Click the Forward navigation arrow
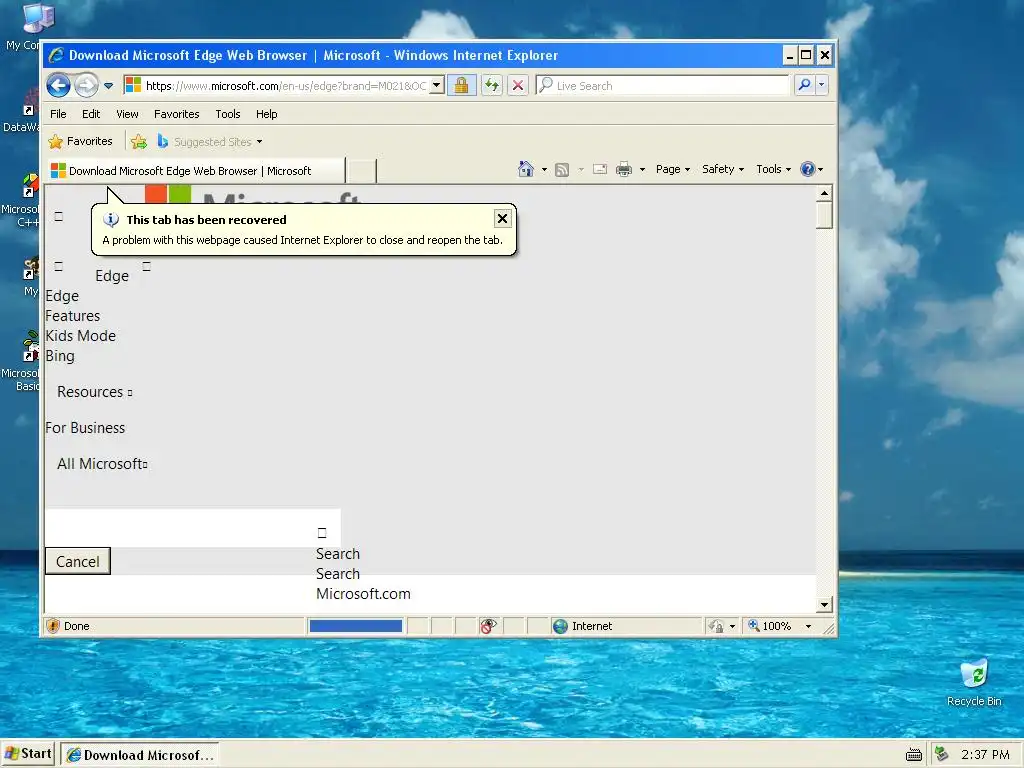 pos(86,86)
